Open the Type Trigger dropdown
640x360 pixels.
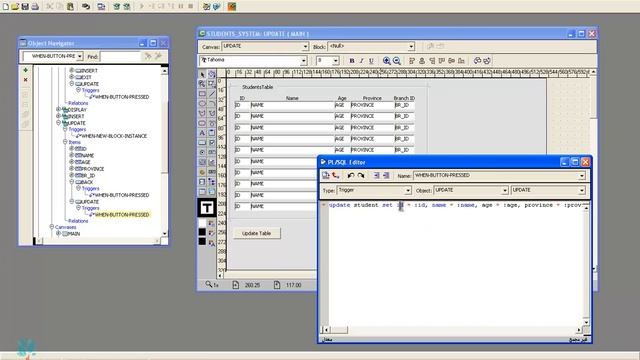[x=407, y=191]
